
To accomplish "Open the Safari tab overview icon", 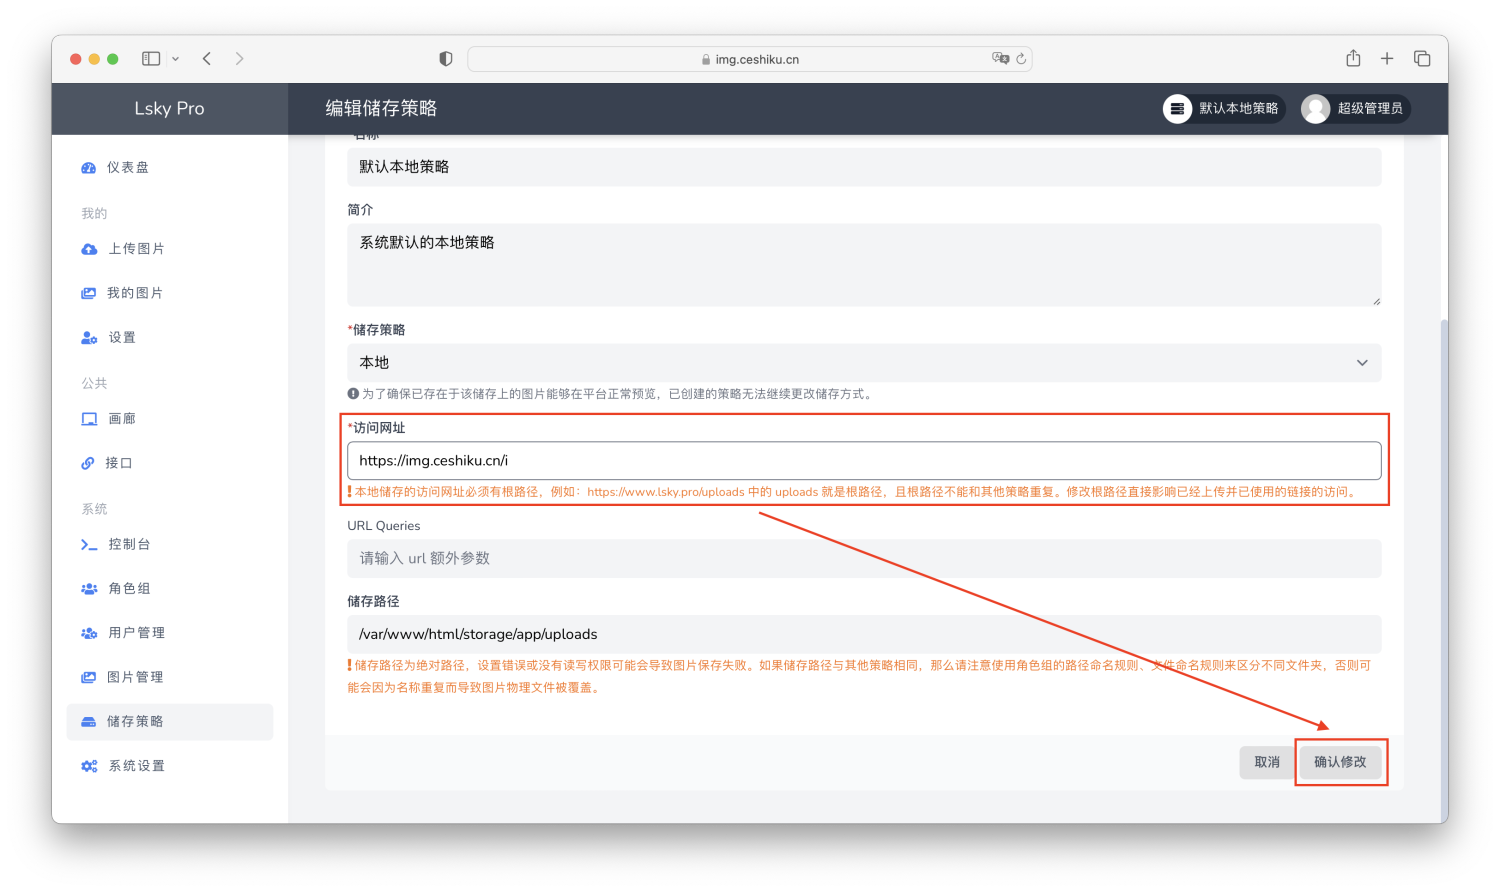I will coord(1422,59).
